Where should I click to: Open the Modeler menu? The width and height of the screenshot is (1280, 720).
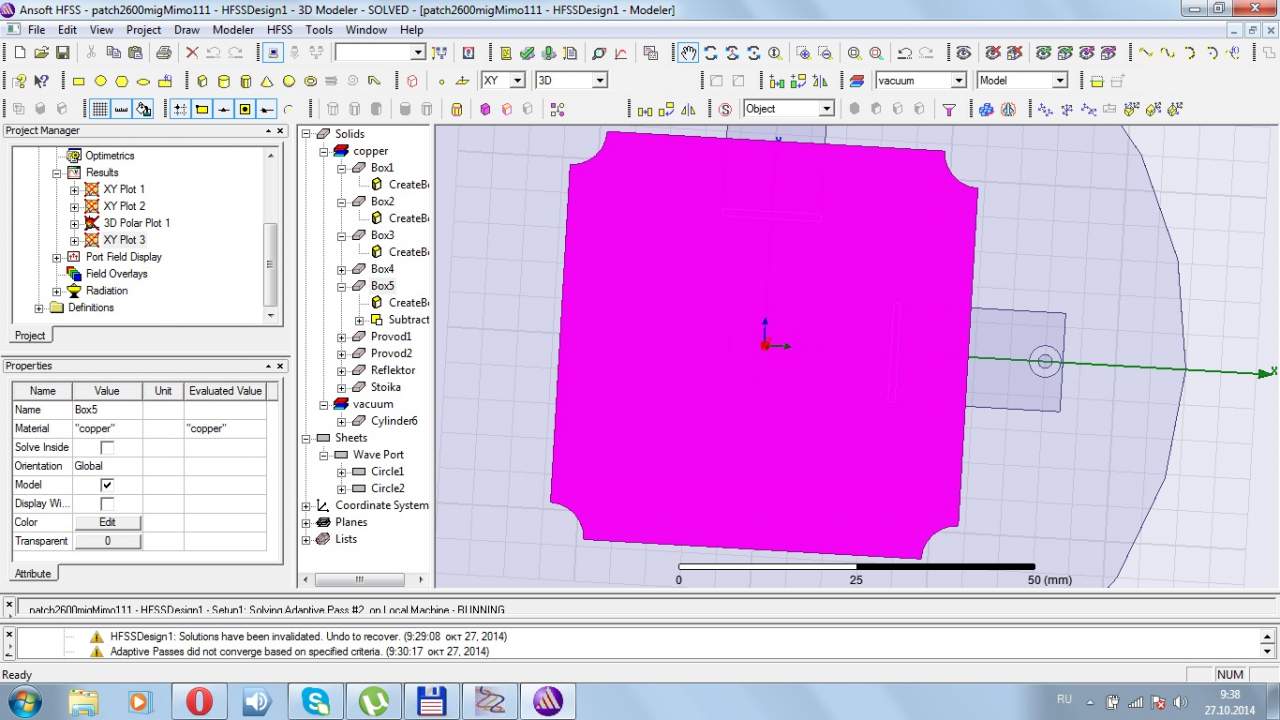click(x=233, y=30)
